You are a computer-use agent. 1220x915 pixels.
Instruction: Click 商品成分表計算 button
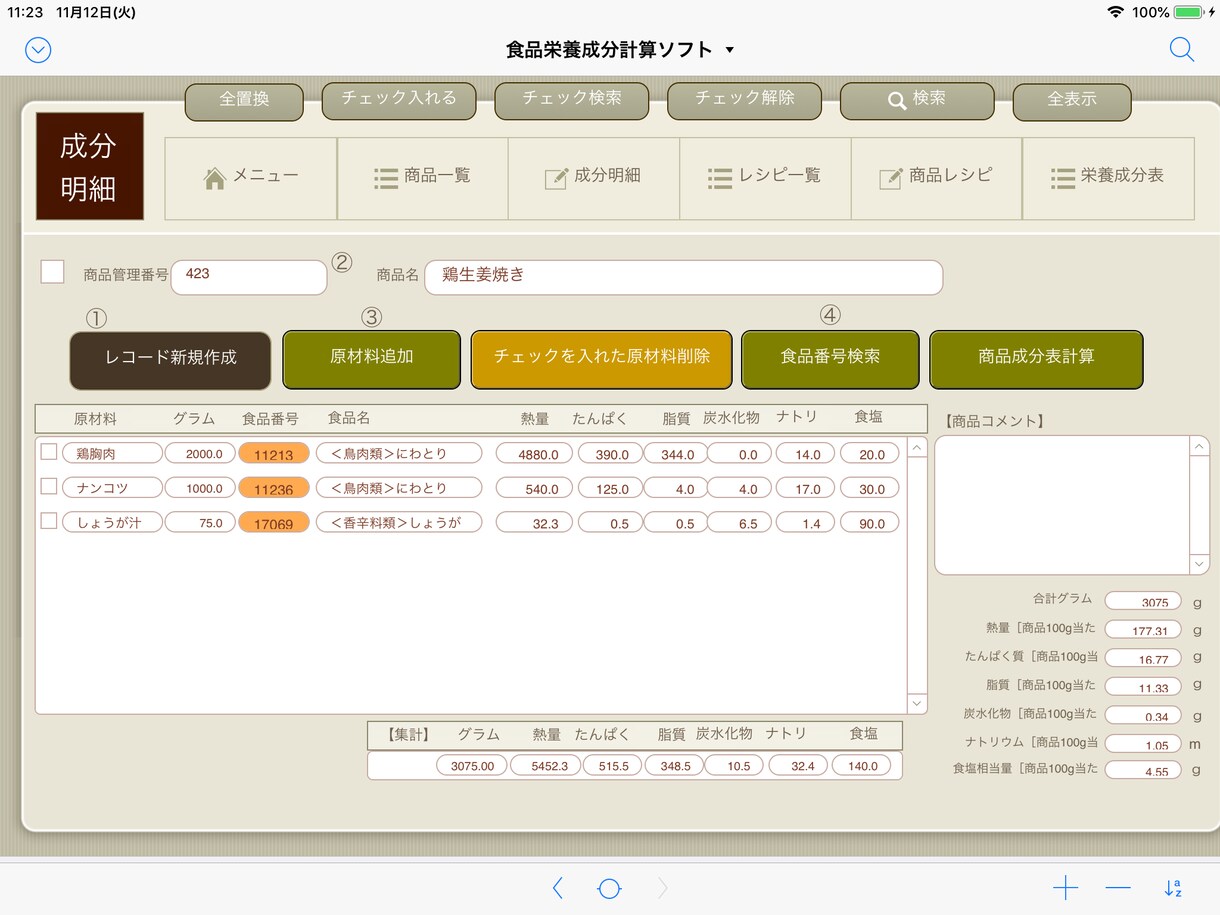pos(1036,359)
